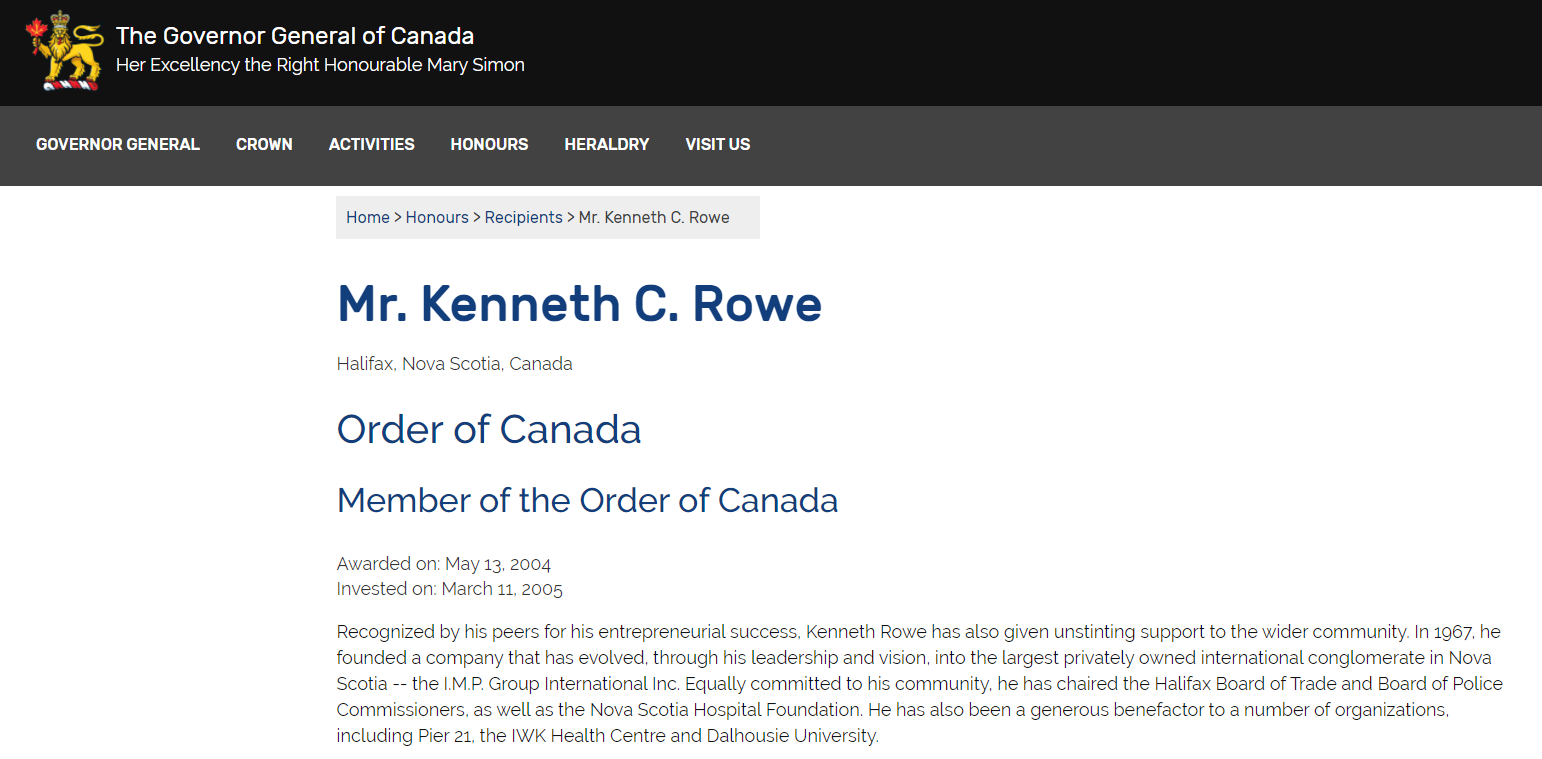The image size is (1542, 759).
Task: Click the Mr. Kenneth C. Rowe breadcrumb item
Action: point(654,217)
